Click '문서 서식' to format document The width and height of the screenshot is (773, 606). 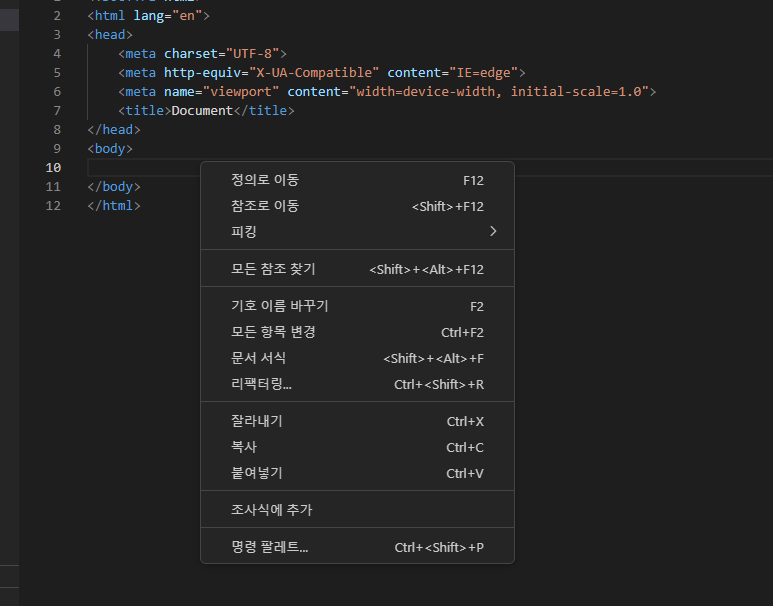click(357, 358)
